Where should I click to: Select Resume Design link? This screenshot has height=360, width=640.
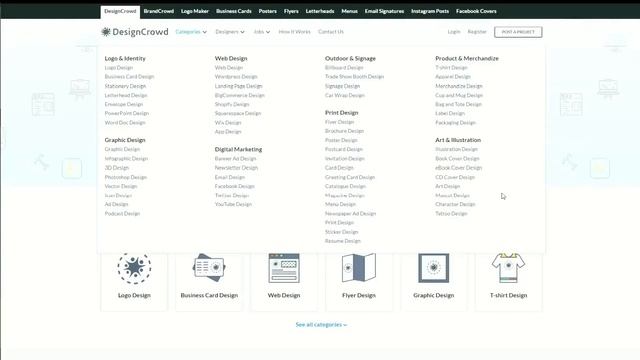click(343, 241)
